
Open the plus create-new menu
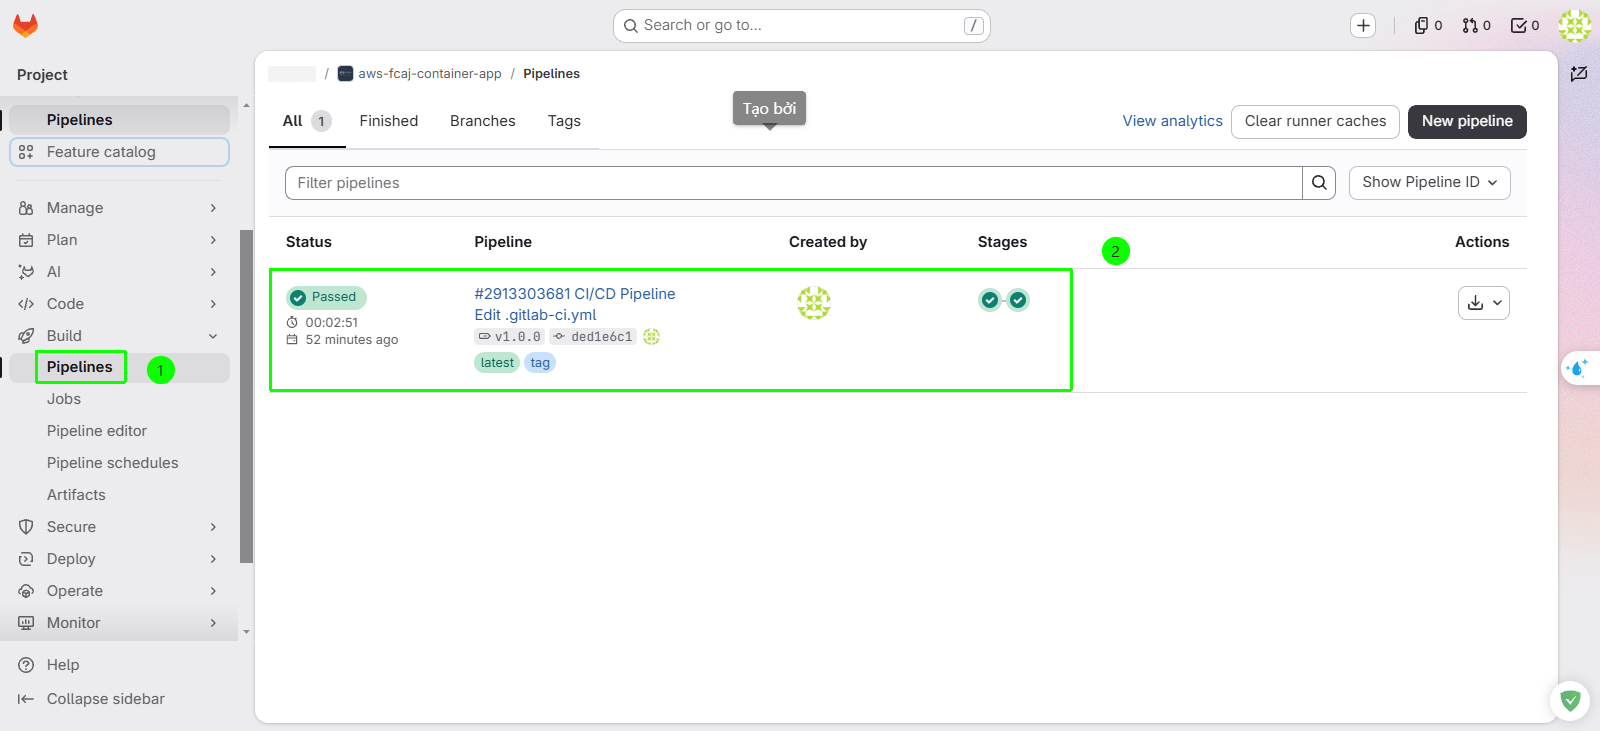coord(1363,25)
